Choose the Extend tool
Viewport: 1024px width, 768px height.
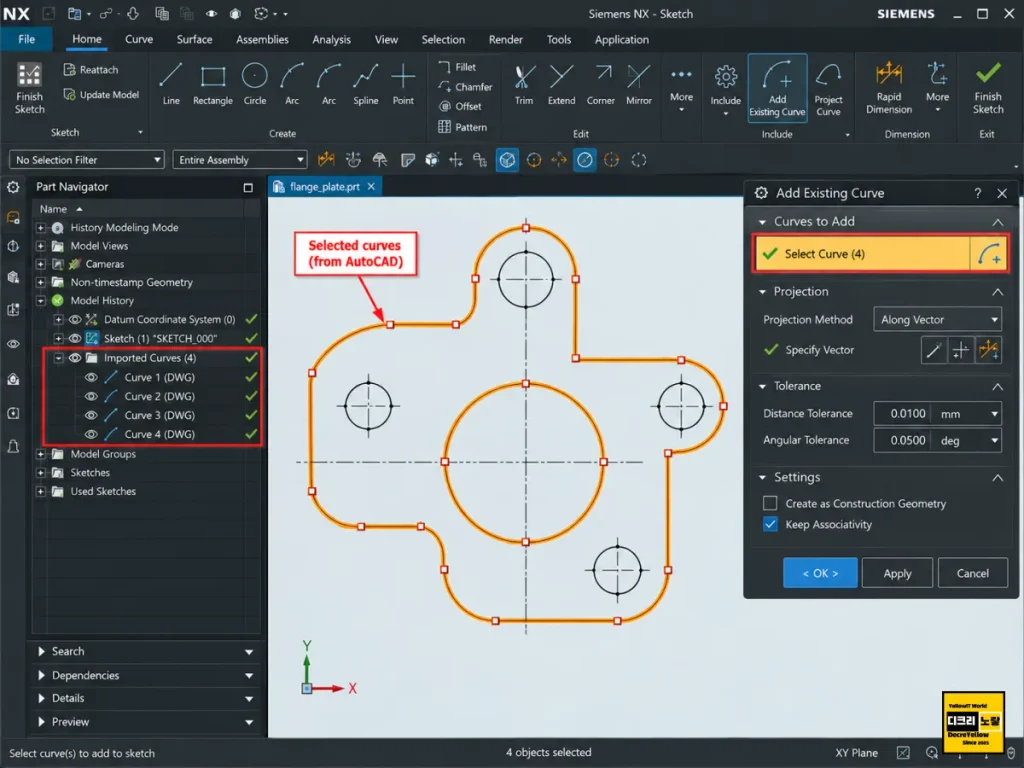(x=562, y=84)
